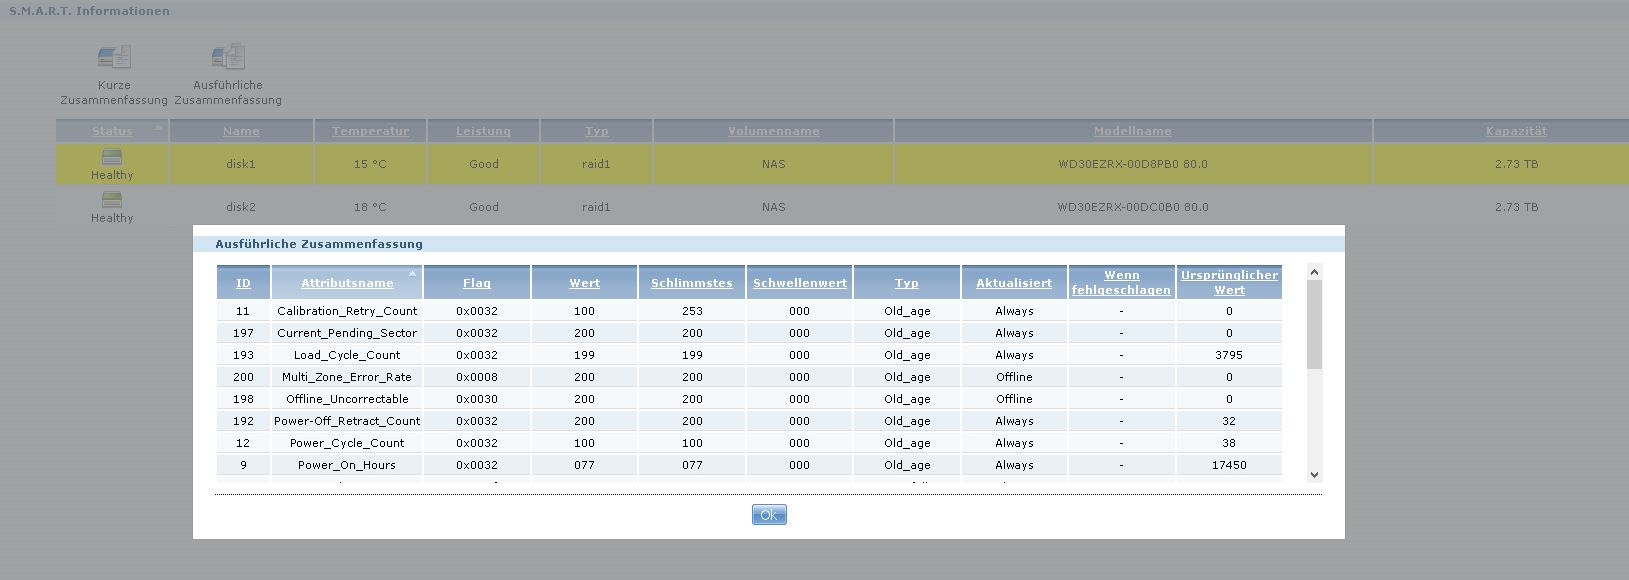The width and height of the screenshot is (1629, 580).
Task: Select the Power-Off_Retract_Count attribute name
Action: point(347,421)
